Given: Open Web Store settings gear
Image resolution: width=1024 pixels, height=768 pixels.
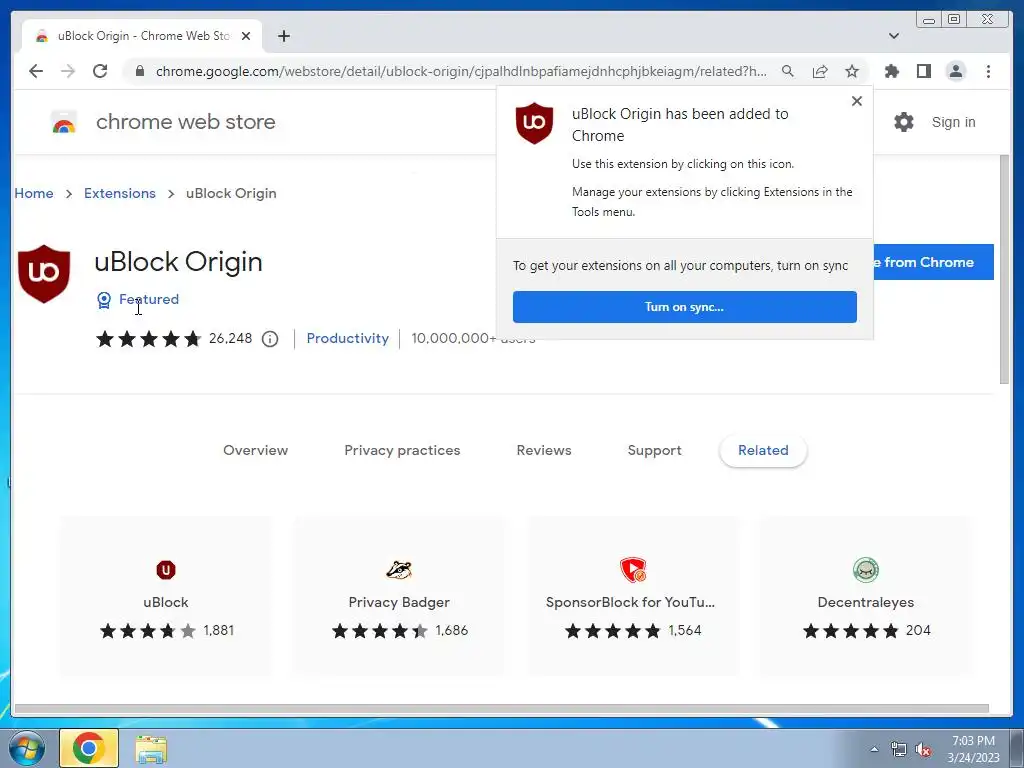Looking at the screenshot, I should [904, 122].
